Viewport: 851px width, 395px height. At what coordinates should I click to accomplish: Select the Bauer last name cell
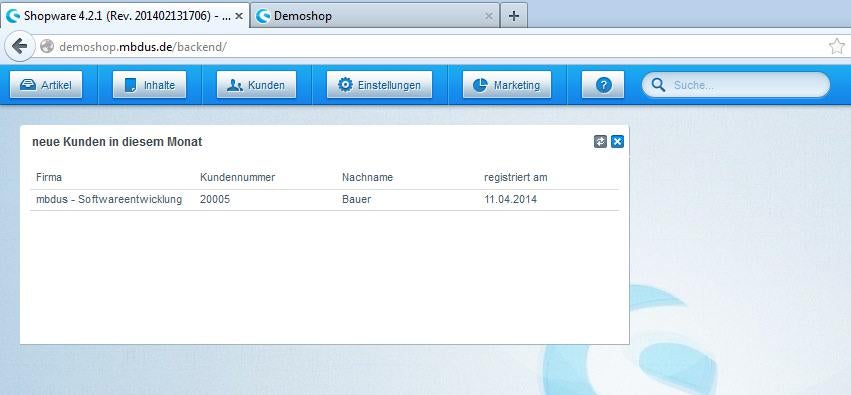click(x=357, y=199)
